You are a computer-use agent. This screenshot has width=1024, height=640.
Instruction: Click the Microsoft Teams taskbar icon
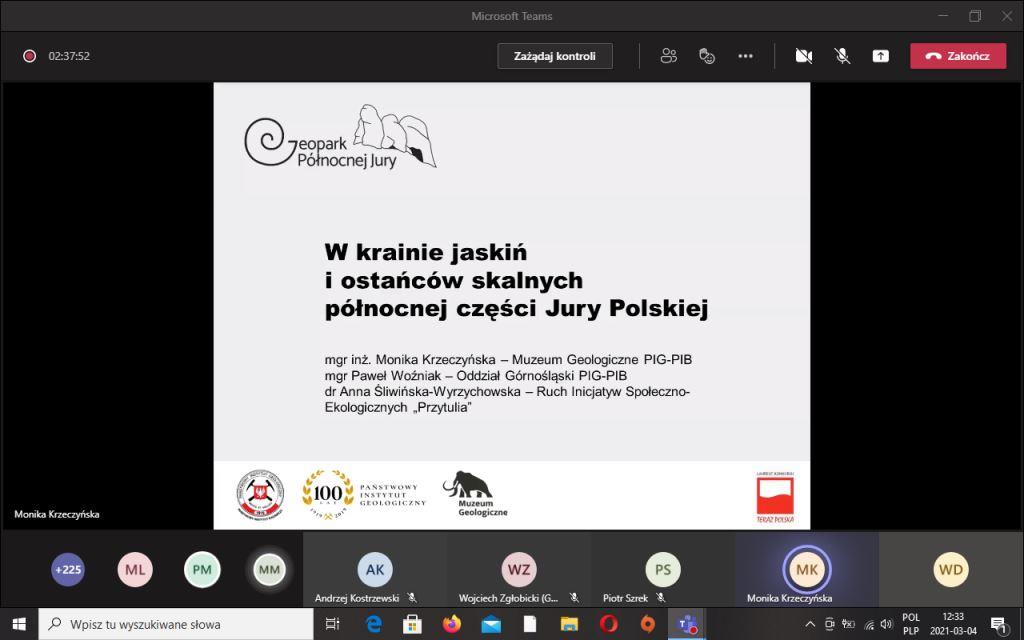[x=687, y=624]
